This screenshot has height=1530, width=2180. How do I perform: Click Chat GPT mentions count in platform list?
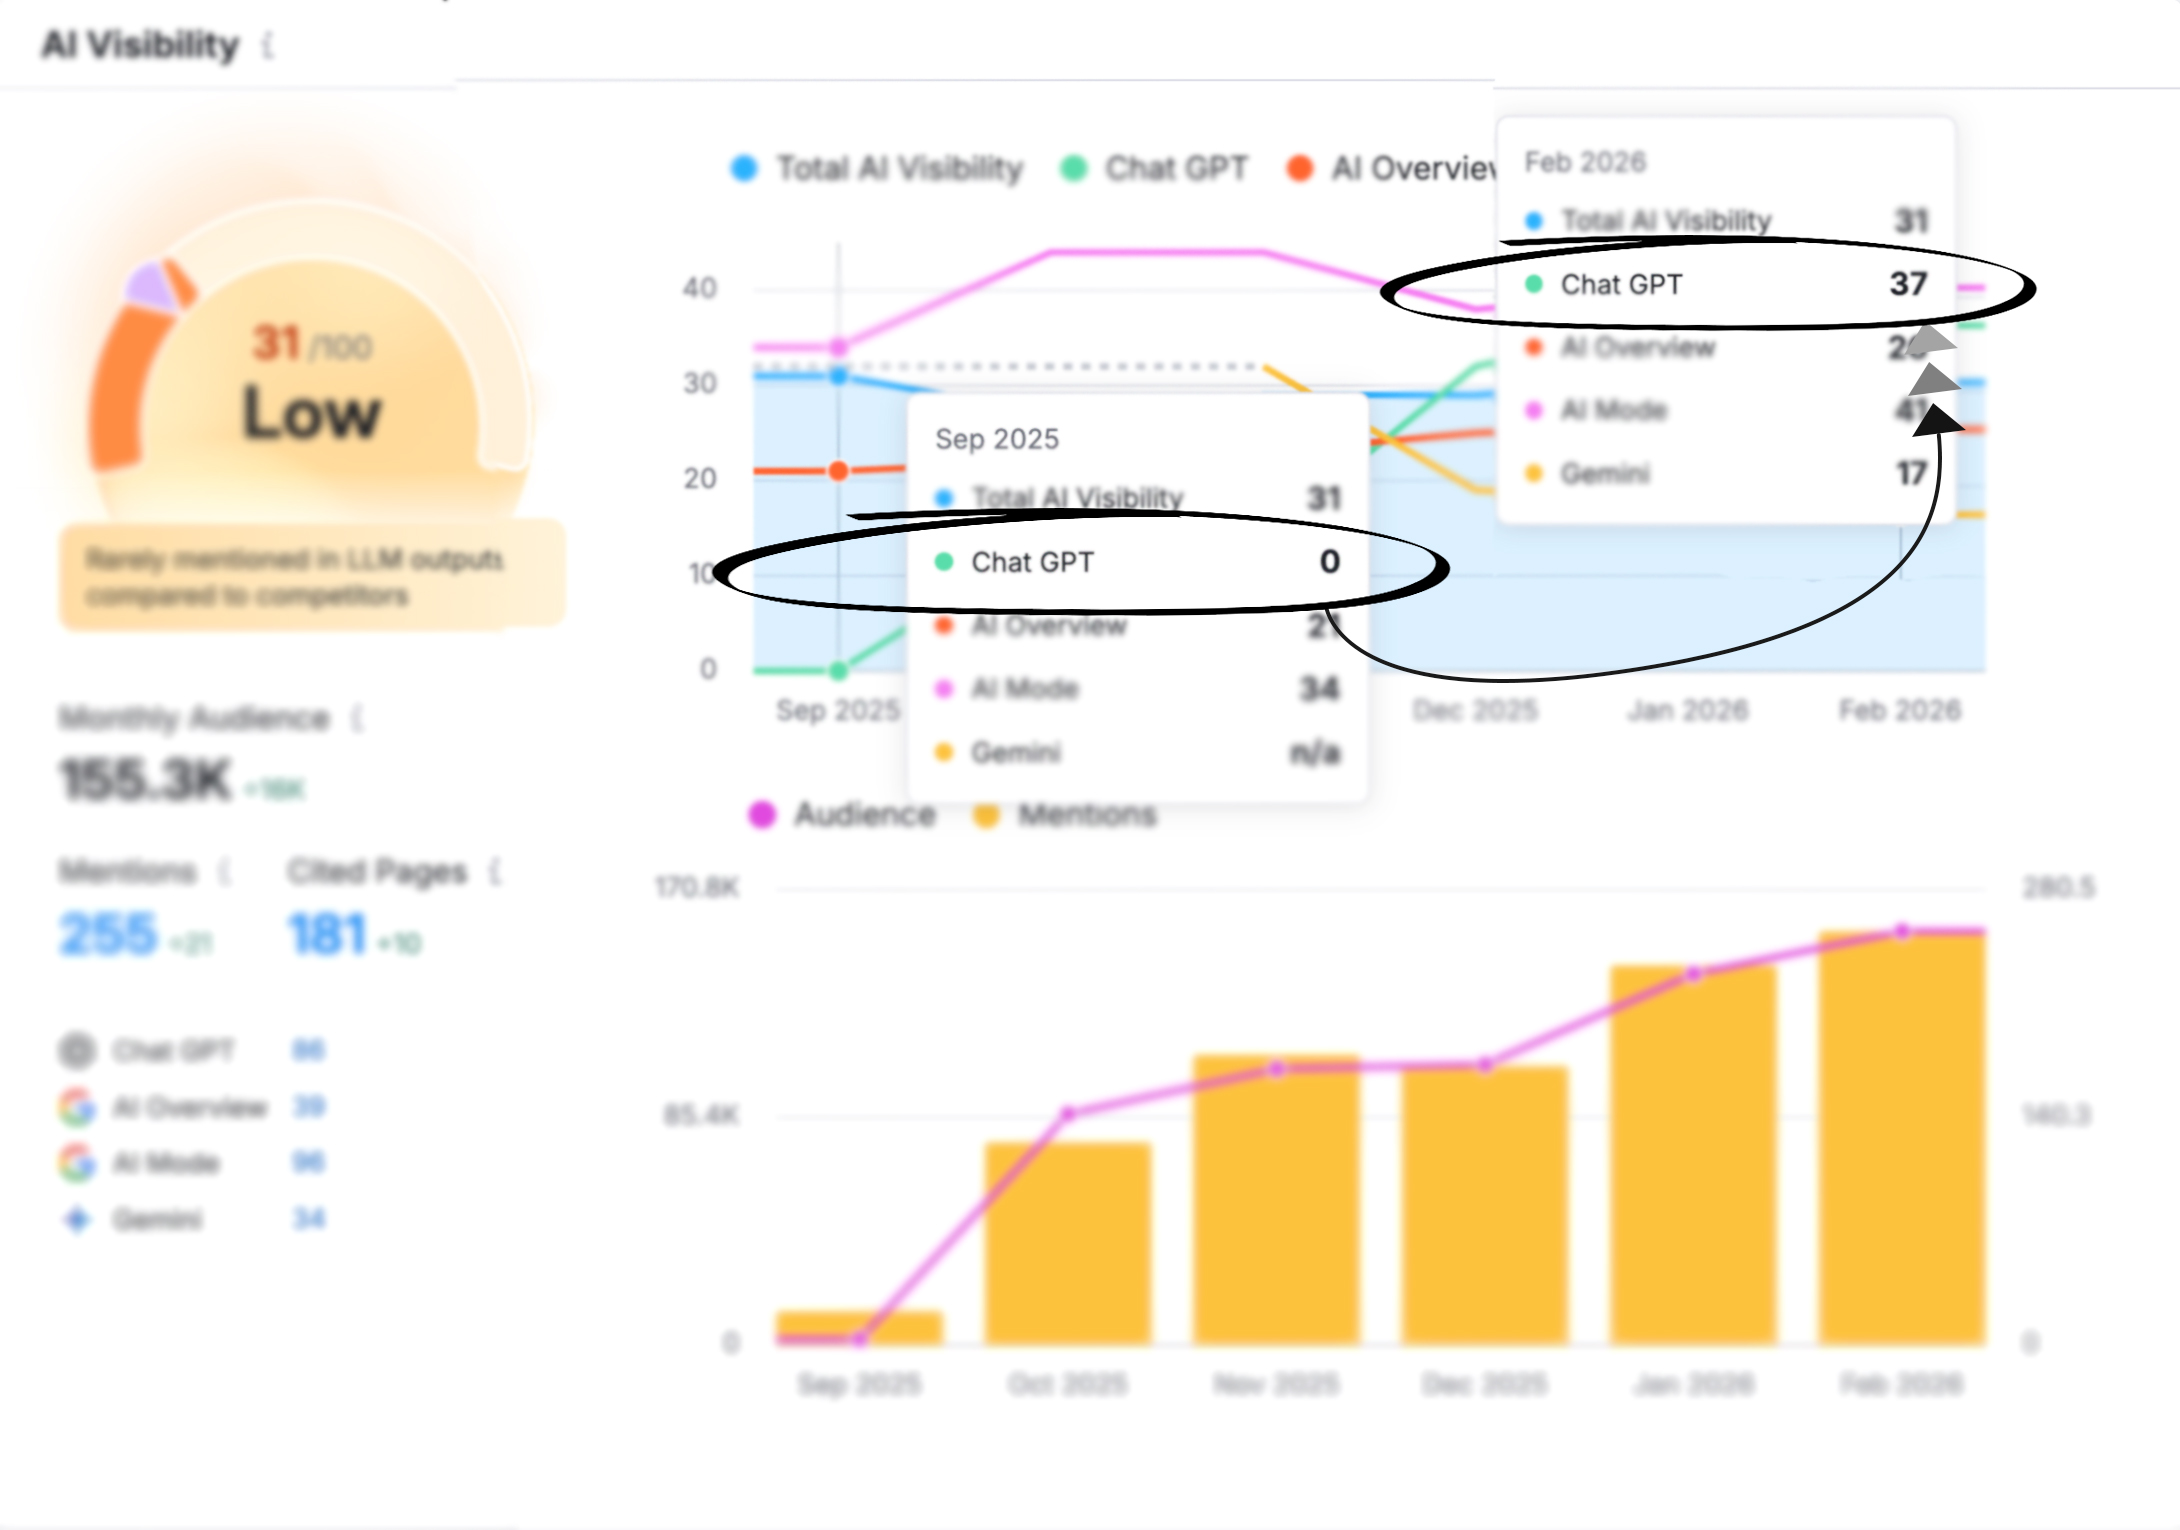pos(308,1050)
